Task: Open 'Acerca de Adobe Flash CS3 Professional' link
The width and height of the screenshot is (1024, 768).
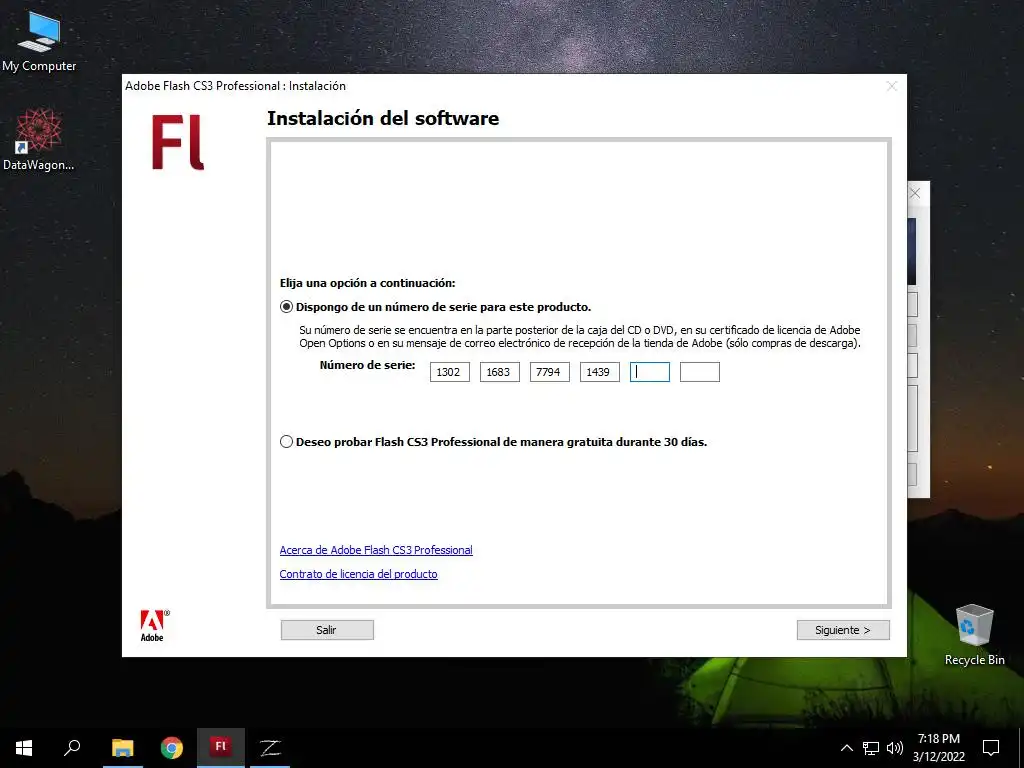Action: (x=376, y=550)
